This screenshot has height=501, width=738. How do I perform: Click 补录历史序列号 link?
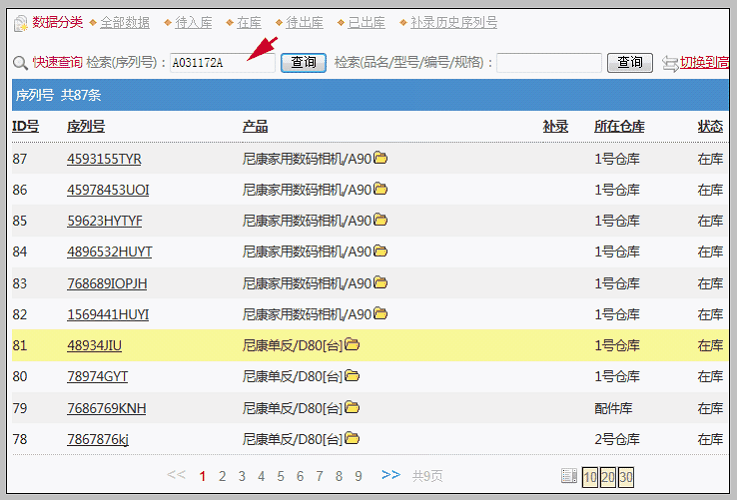point(453,22)
